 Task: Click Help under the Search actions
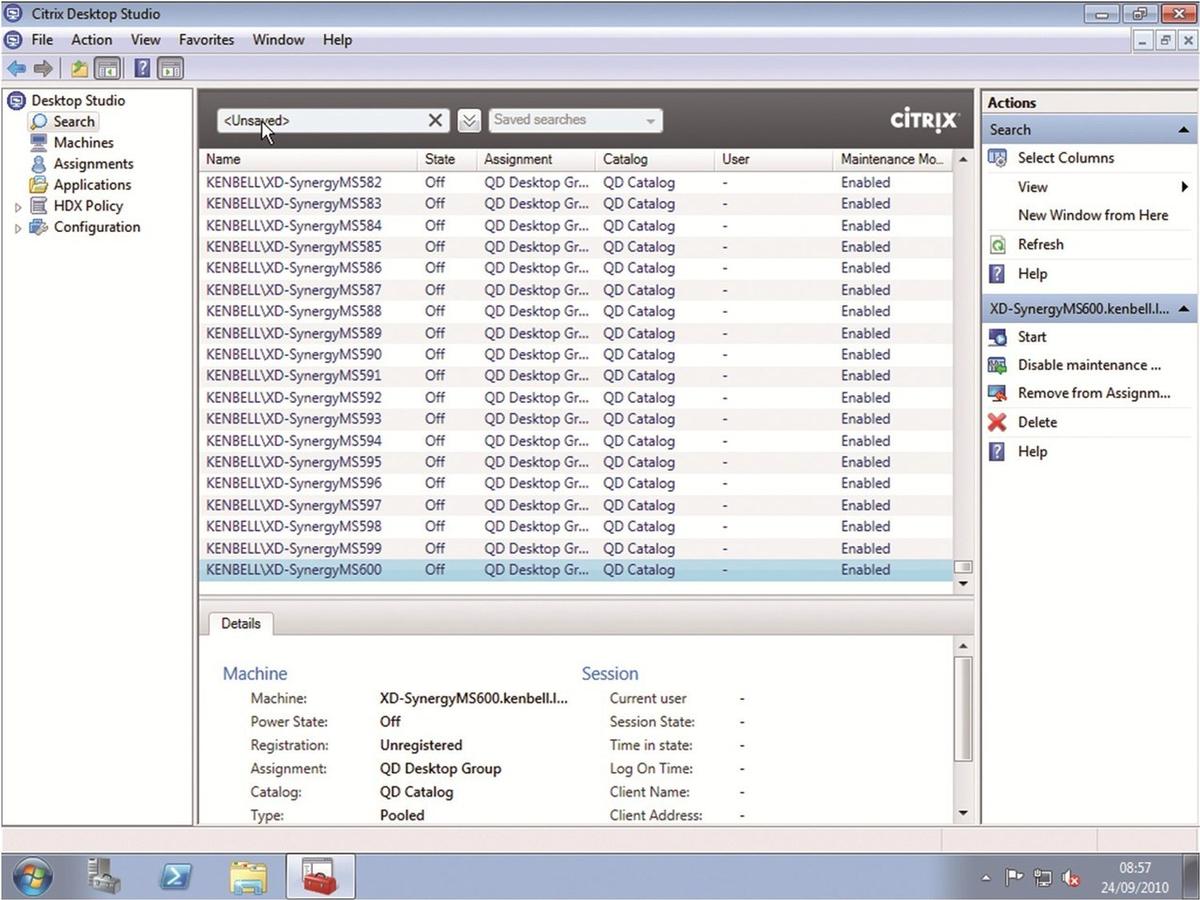(1032, 274)
